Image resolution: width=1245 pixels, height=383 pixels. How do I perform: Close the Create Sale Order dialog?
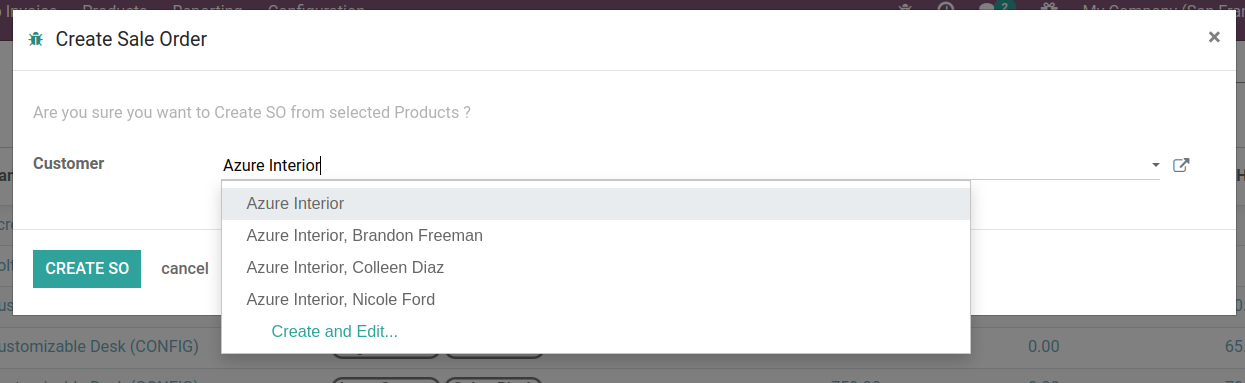pos(1214,37)
